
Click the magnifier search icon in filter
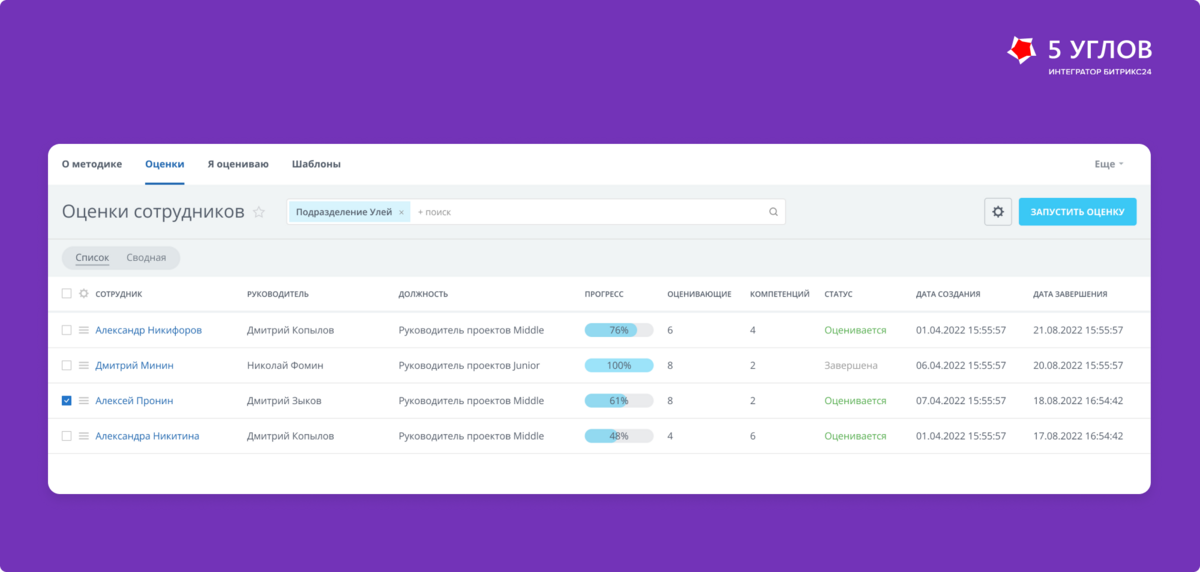[x=773, y=212]
